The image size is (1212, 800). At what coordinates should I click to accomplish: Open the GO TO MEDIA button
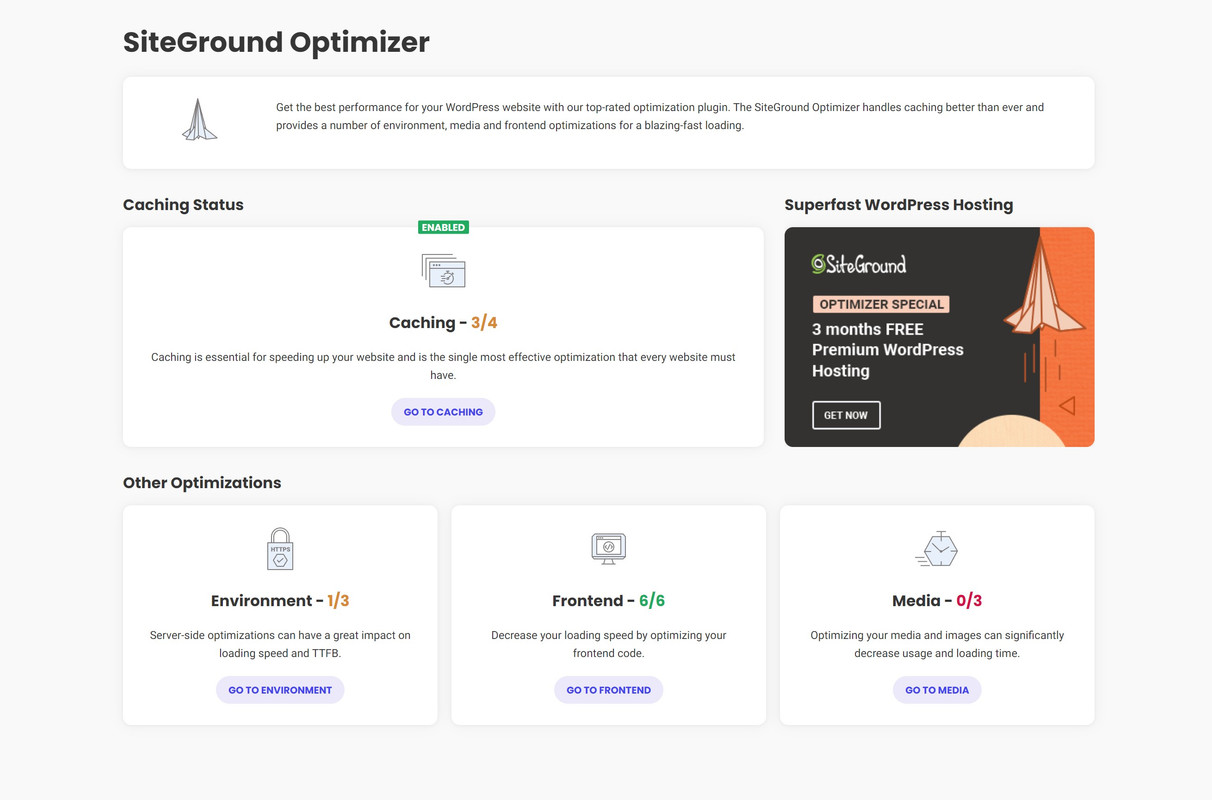[x=937, y=690]
